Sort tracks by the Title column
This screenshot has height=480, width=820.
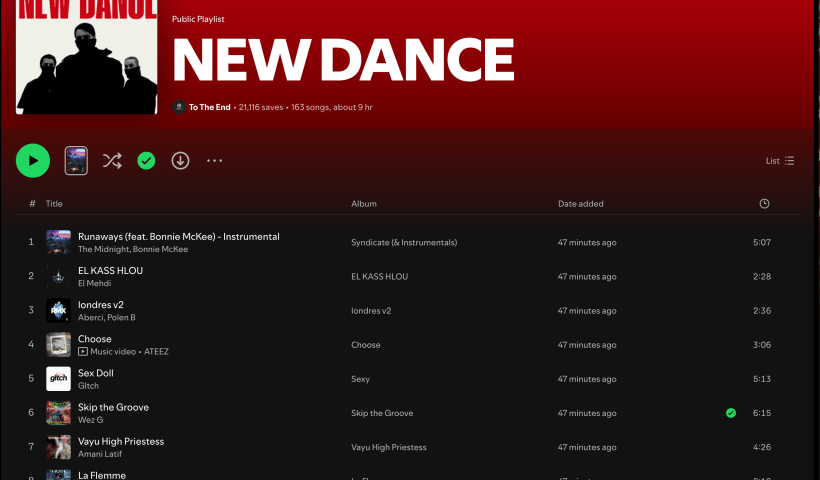click(54, 204)
